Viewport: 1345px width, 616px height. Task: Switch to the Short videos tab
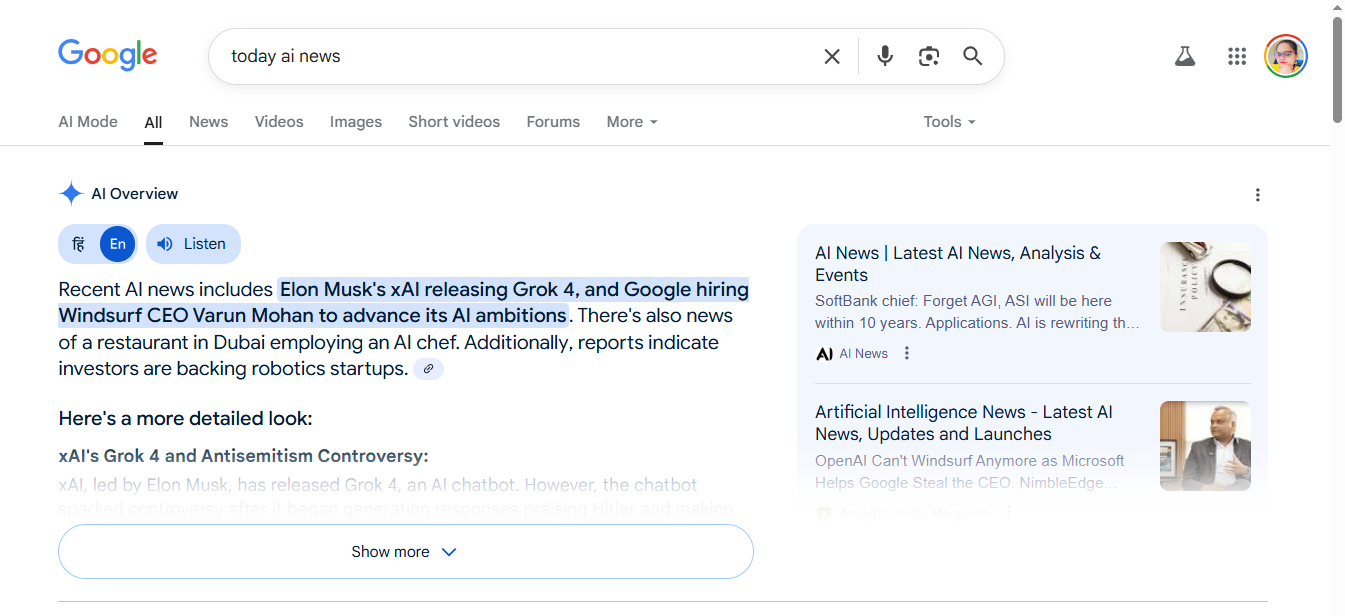click(454, 122)
